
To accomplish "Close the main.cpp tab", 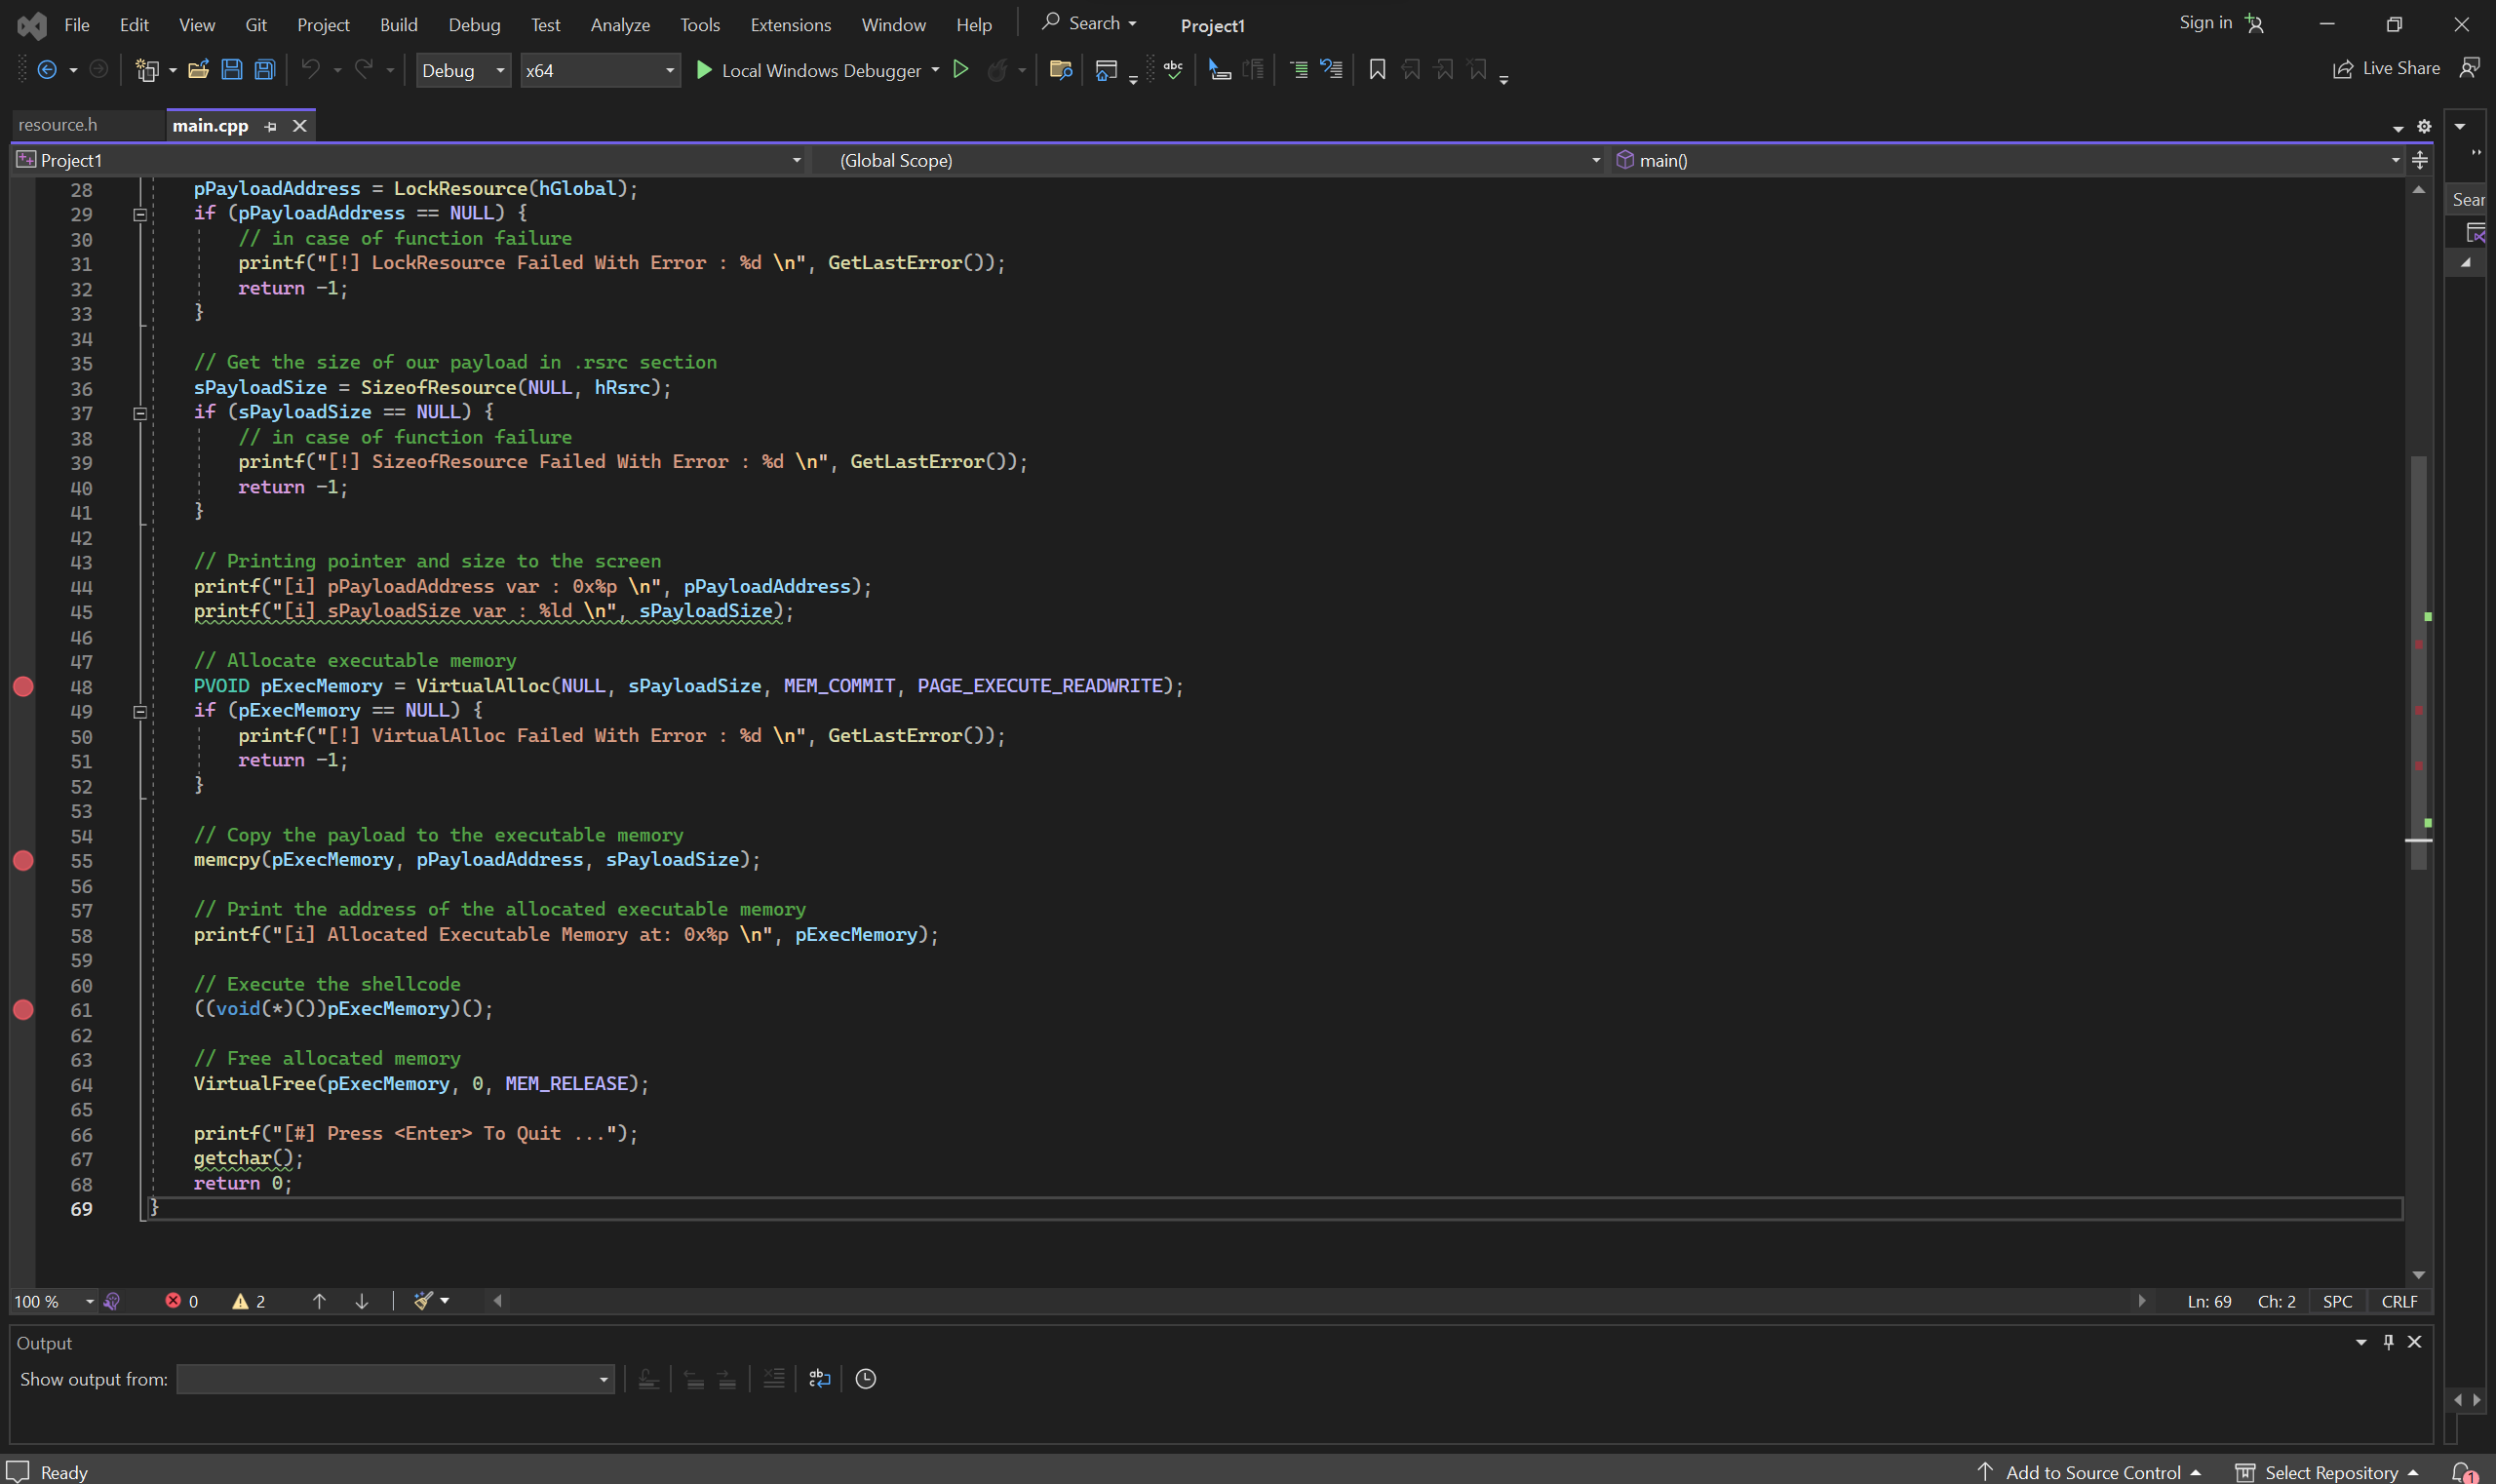I will (x=299, y=126).
